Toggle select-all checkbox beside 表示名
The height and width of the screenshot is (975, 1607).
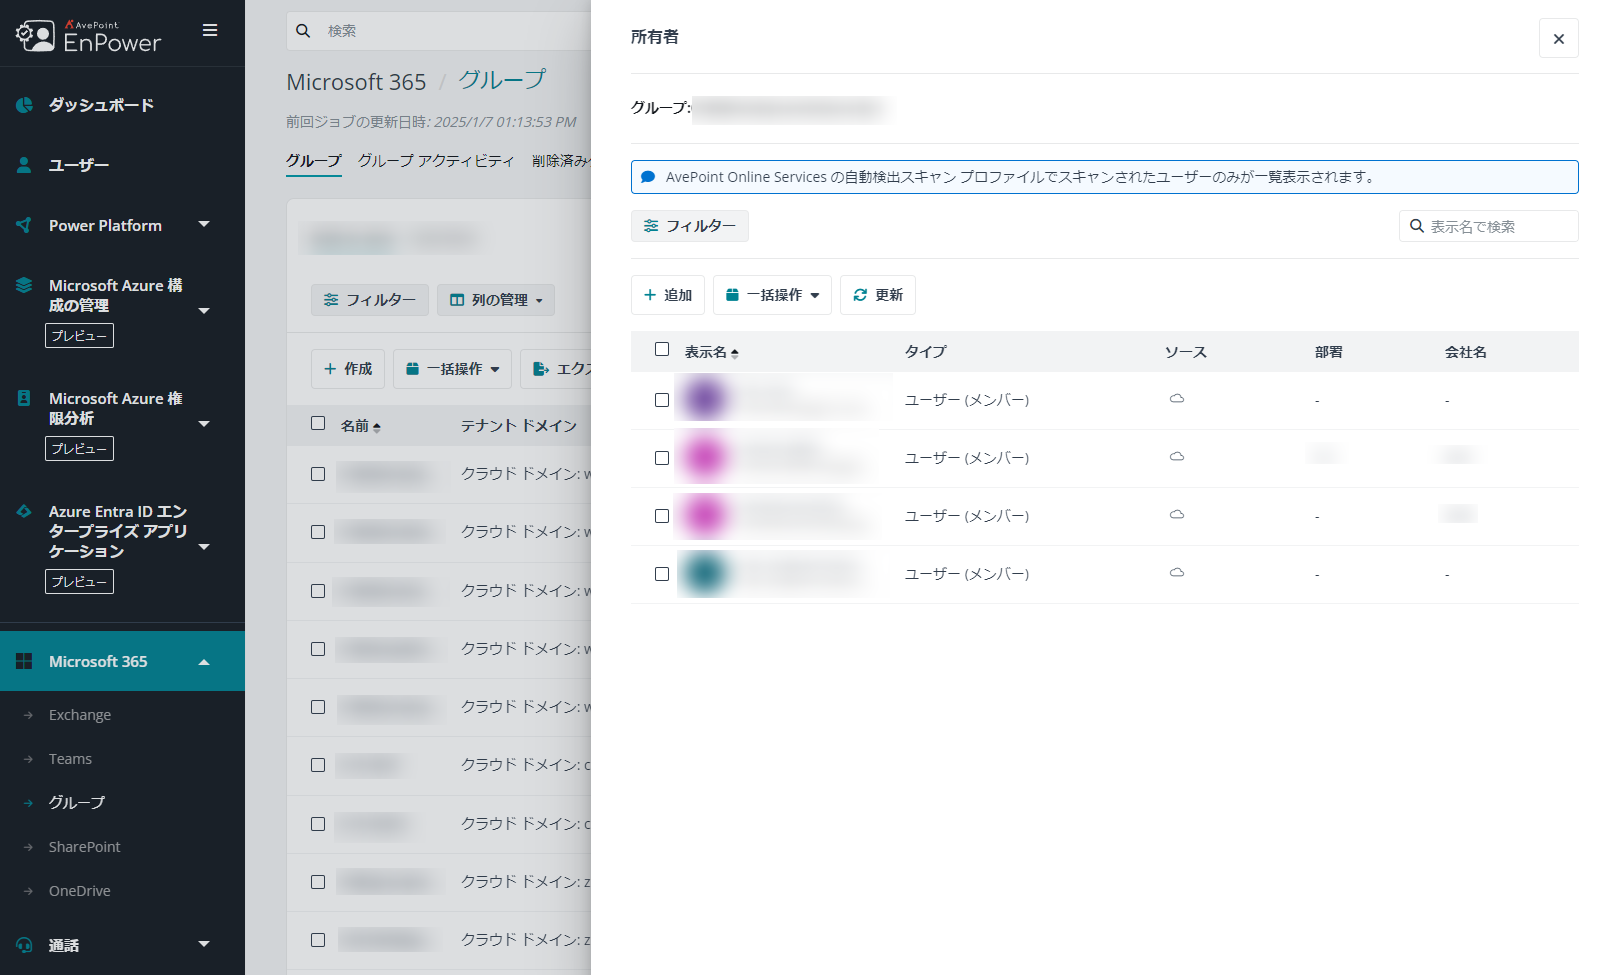(x=662, y=350)
